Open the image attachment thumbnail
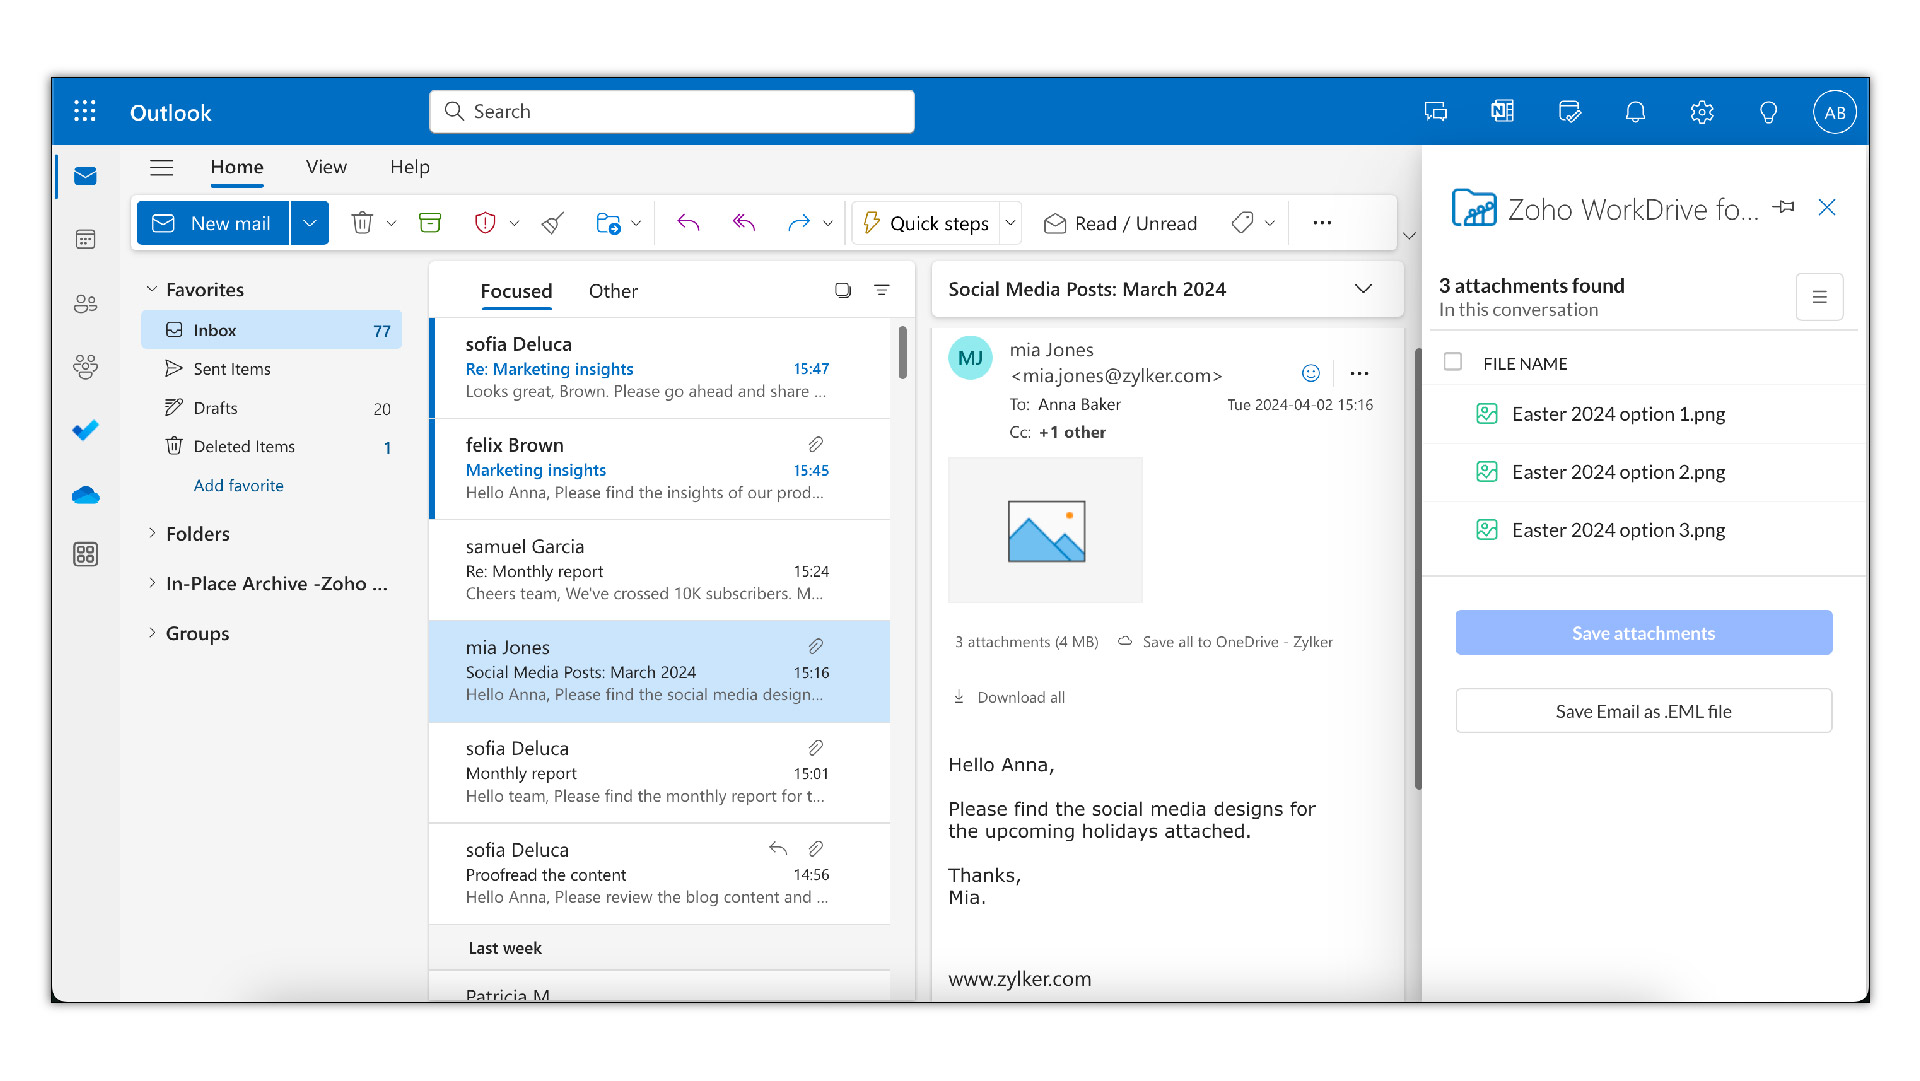1920x1081 pixels. pyautogui.click(x=1045, y=530)
